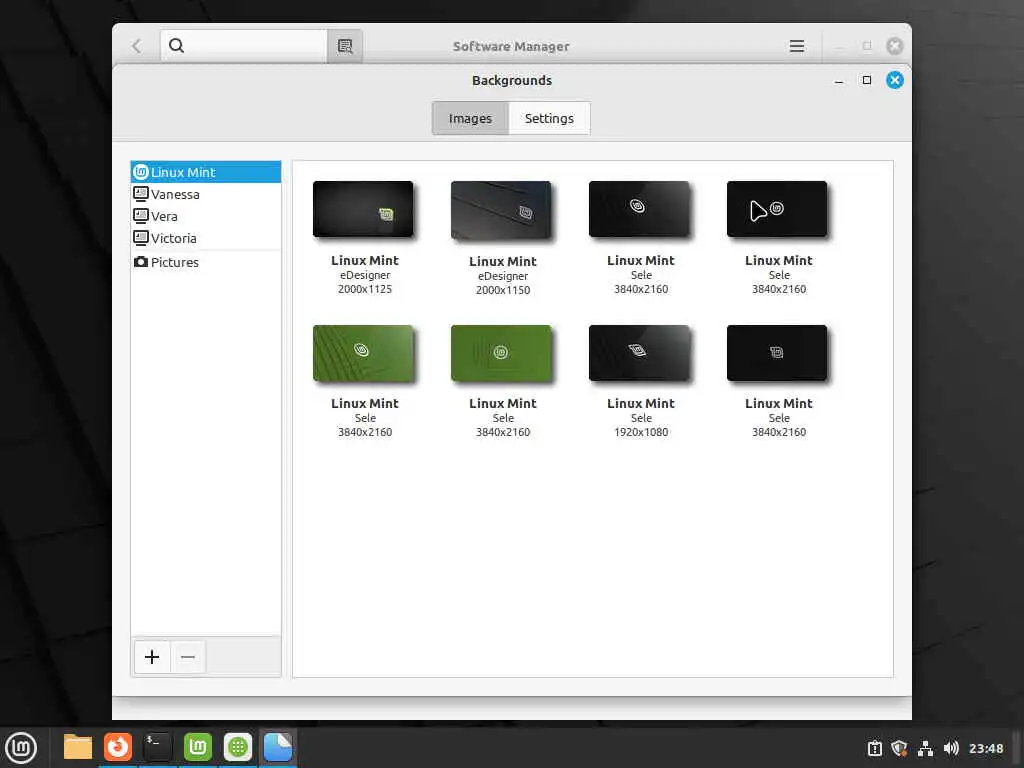Switch to the Settings tab
Screen dimensions: 1024x768
(549, 118)
